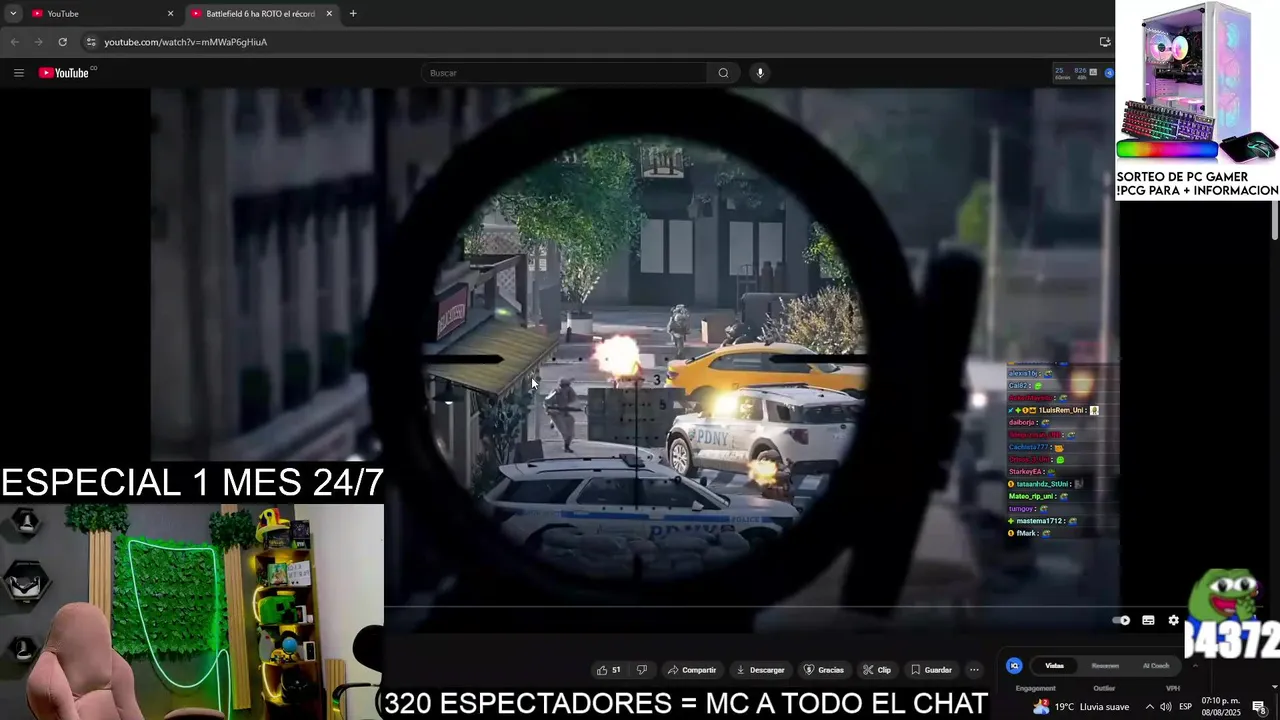Open the three-dot more actions menu
Viewport: 1280px width, 720px height.
click(x=974, y=670)
